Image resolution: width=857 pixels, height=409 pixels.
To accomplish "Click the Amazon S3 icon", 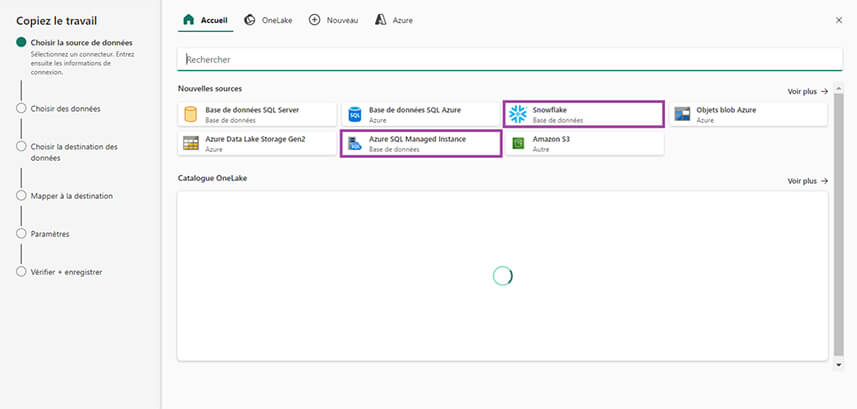I will pos(518,143).
